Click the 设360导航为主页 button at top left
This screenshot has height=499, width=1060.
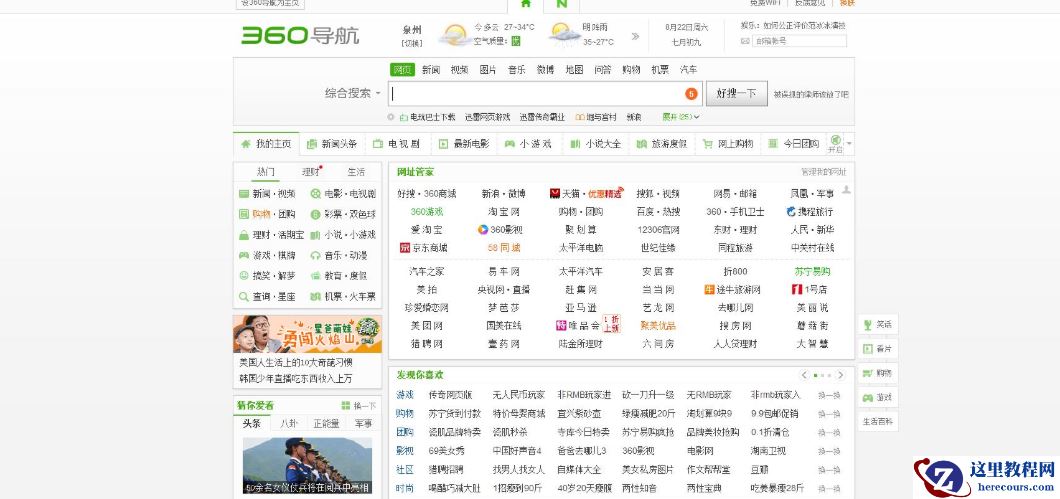270,3
